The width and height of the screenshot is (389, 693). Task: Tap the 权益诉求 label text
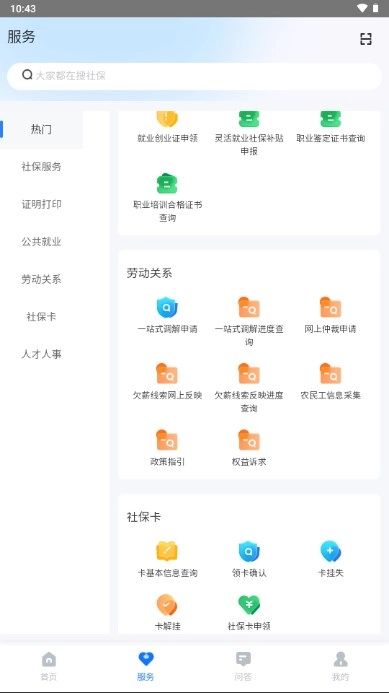[x=249, y=462]
